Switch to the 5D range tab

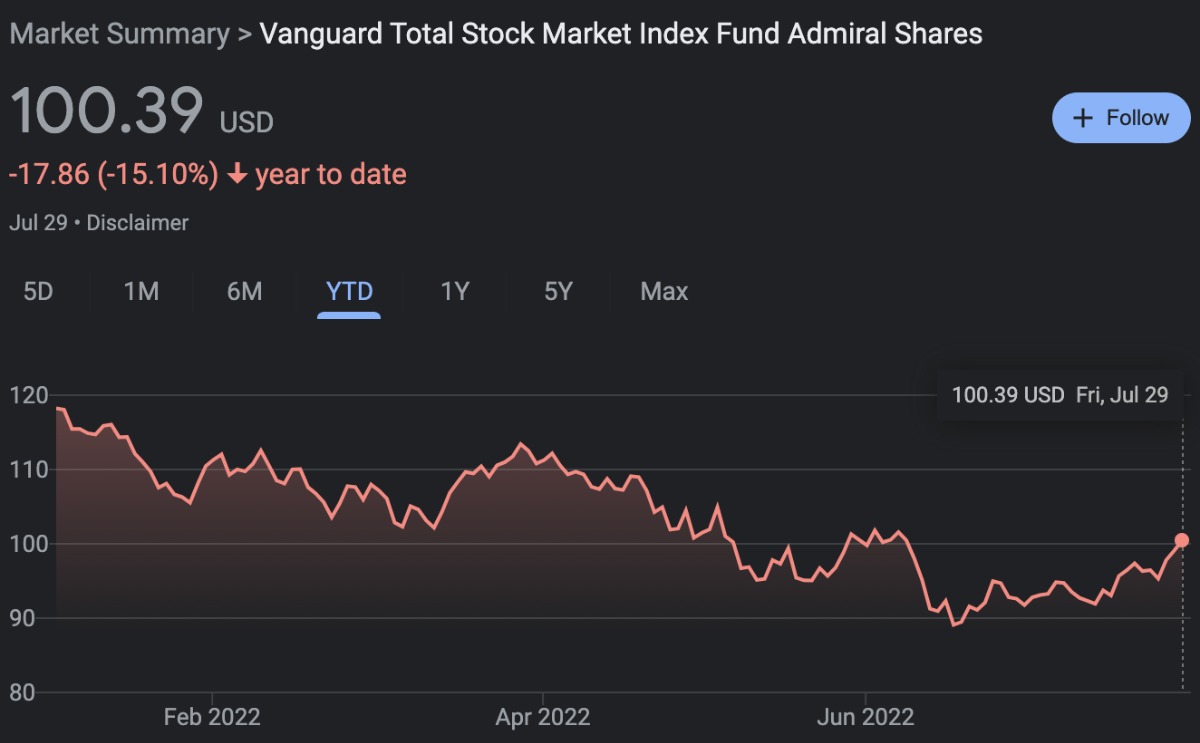(x=38, y=291)
